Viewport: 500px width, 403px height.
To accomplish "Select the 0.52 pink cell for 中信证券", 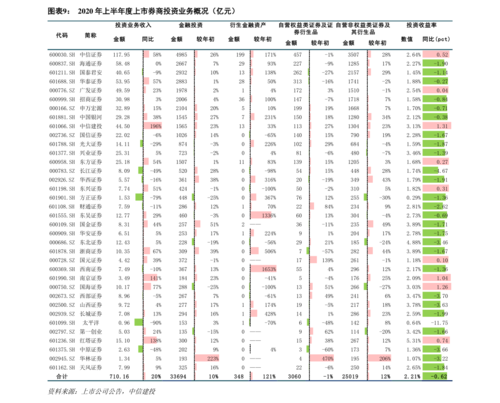I will point(437,55).
